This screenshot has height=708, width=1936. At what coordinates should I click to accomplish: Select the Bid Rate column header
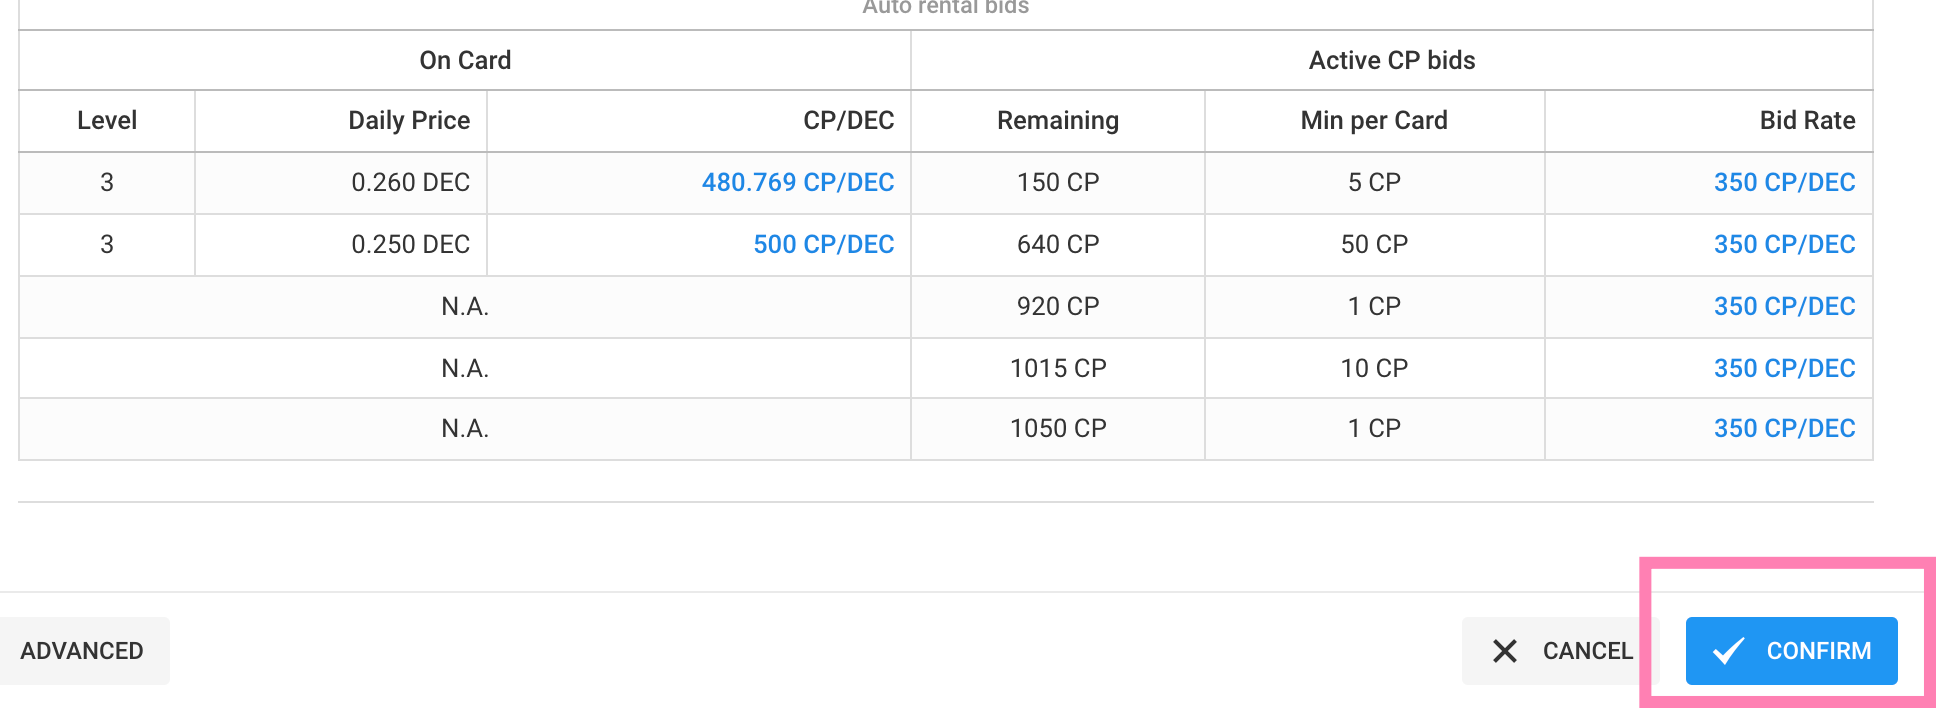[1807, 121]
